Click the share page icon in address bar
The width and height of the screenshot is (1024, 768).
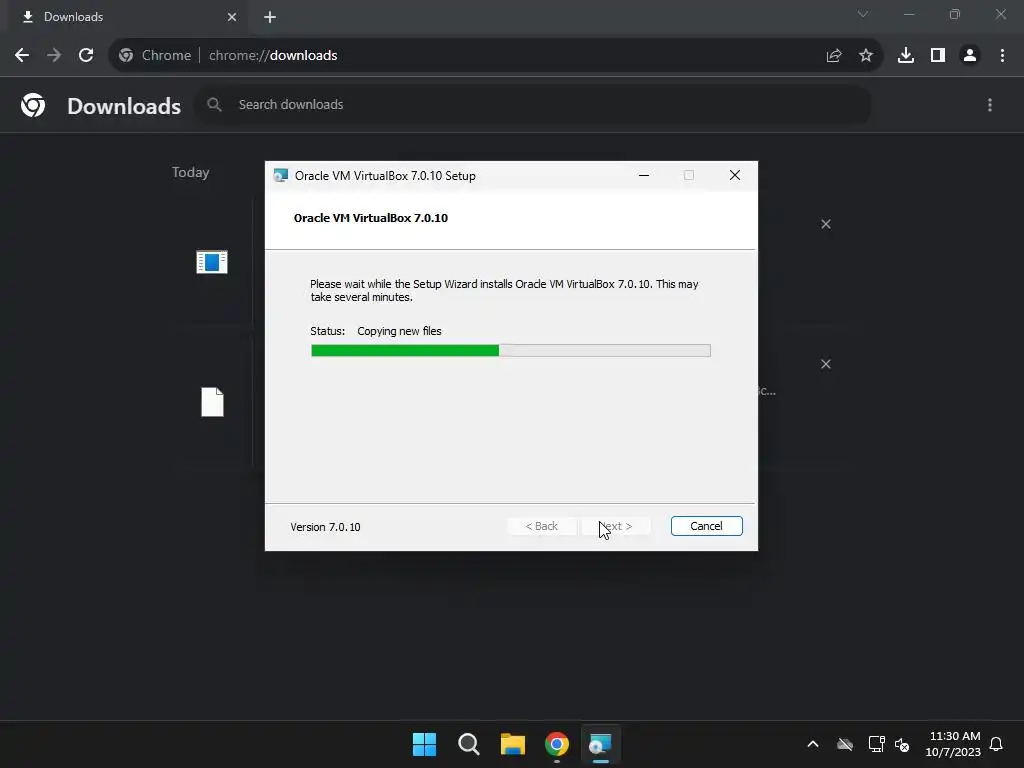click(x=834, y=56)
